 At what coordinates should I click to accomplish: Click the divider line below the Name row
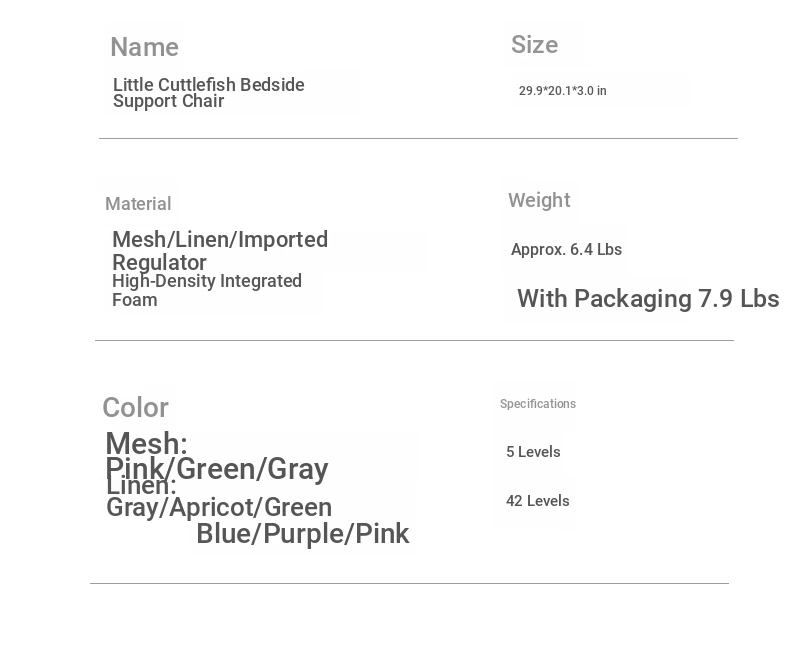tap(418, 139)
